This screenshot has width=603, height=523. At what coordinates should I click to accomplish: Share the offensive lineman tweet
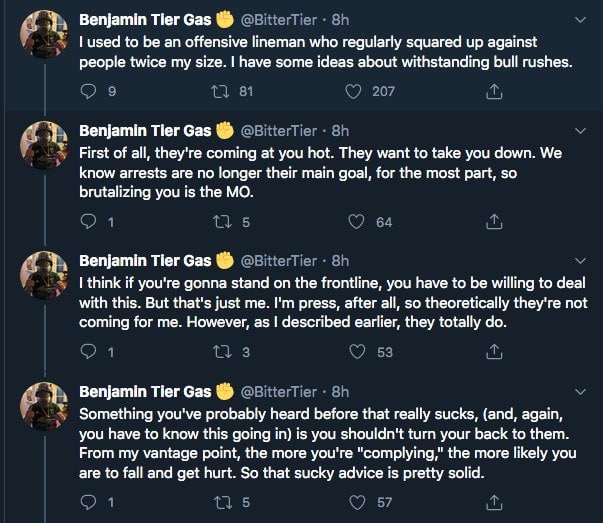(493, 92)
